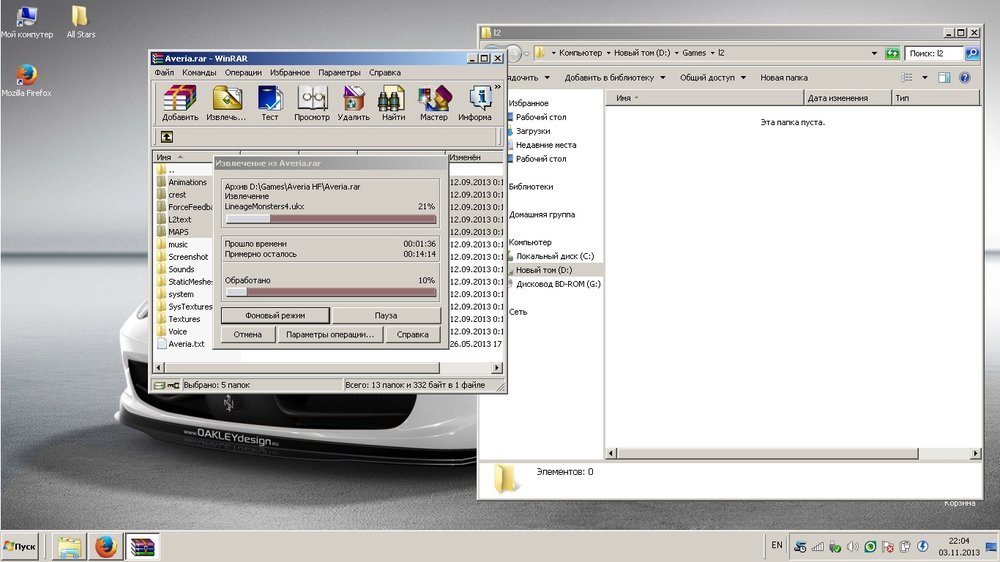Viewport: 1000px width, 562px height.
Task: Click the Explorer help question mark icon
Action: pyautogui.click(x=965, y=77)
